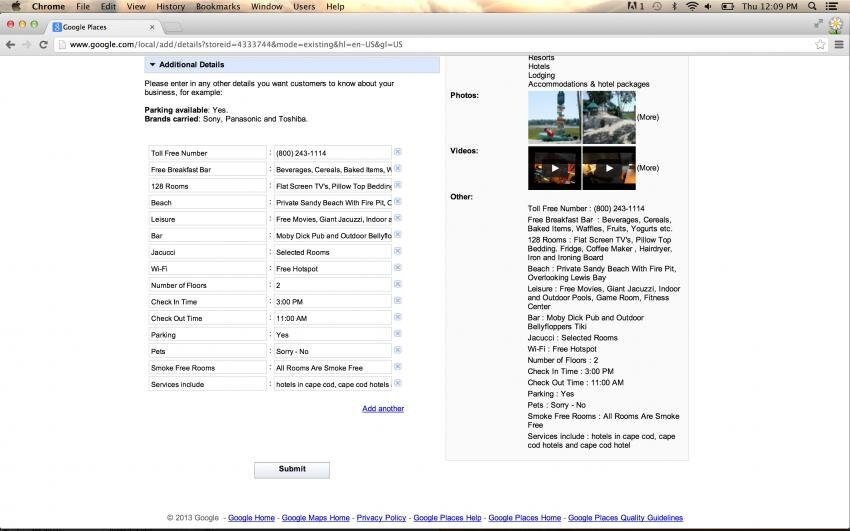Open the Edit menu

pyautogui.click(x=108, y=7)
